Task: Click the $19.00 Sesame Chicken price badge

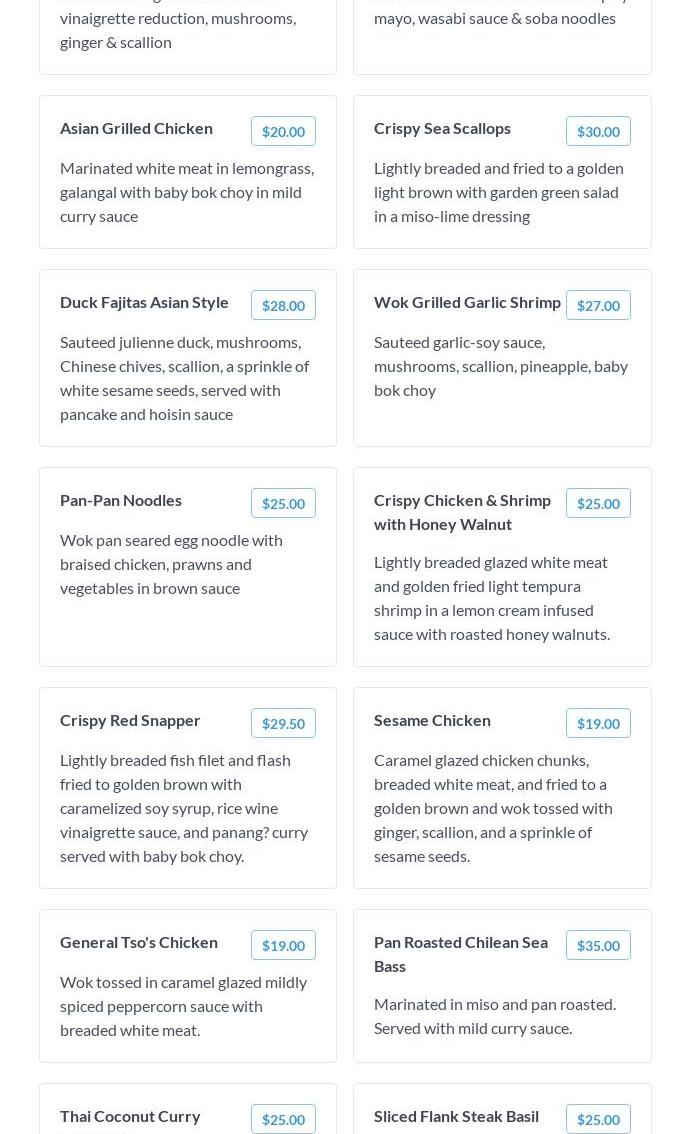Action: click(598, 723)
